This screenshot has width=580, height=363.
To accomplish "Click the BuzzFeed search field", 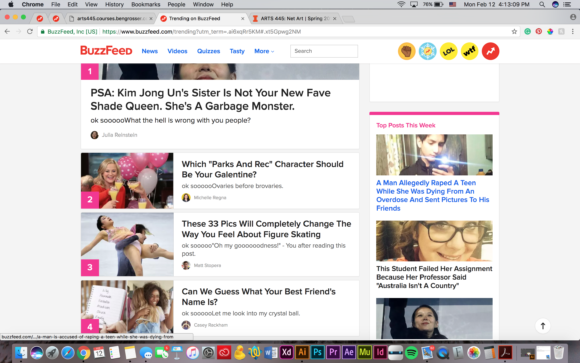I will point(324,51).
